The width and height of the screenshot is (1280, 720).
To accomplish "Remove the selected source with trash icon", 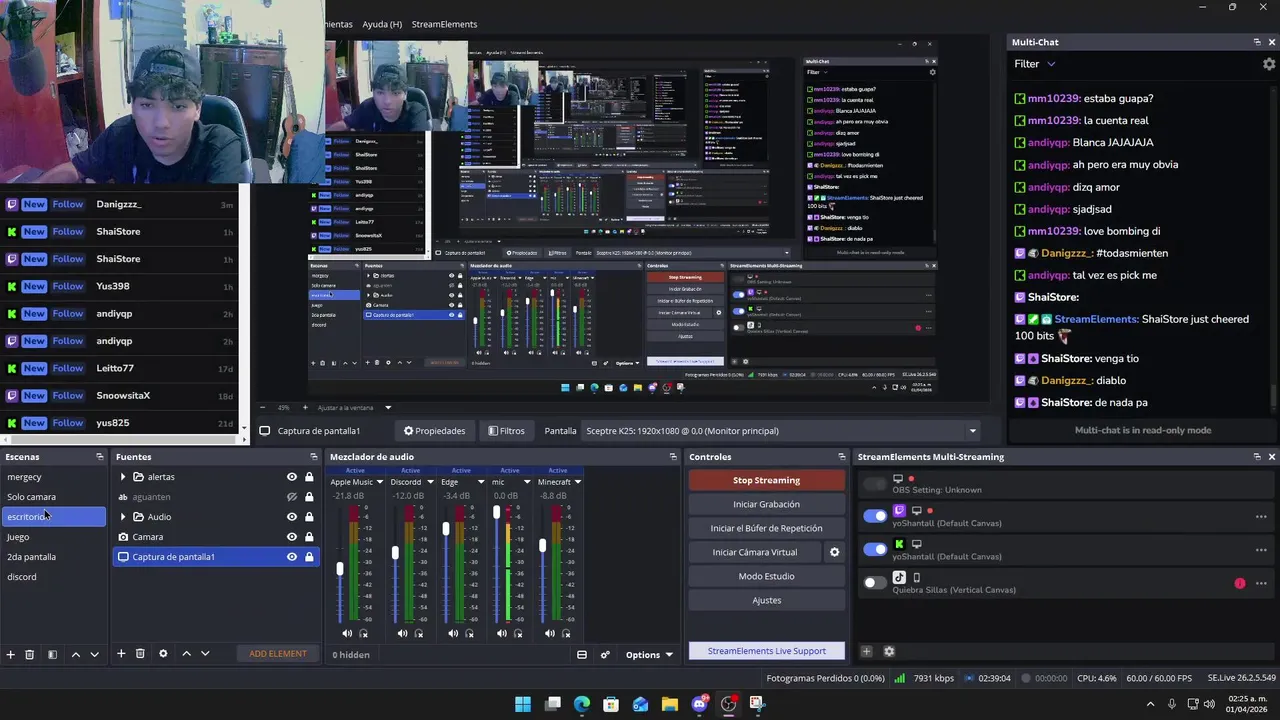I will pos(140,654).
